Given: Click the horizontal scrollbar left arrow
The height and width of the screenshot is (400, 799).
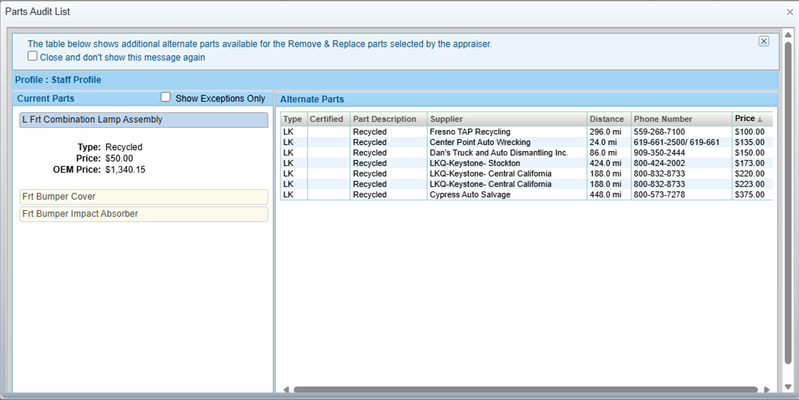Looking at the screenshot, I should click(x=286, y=390).
